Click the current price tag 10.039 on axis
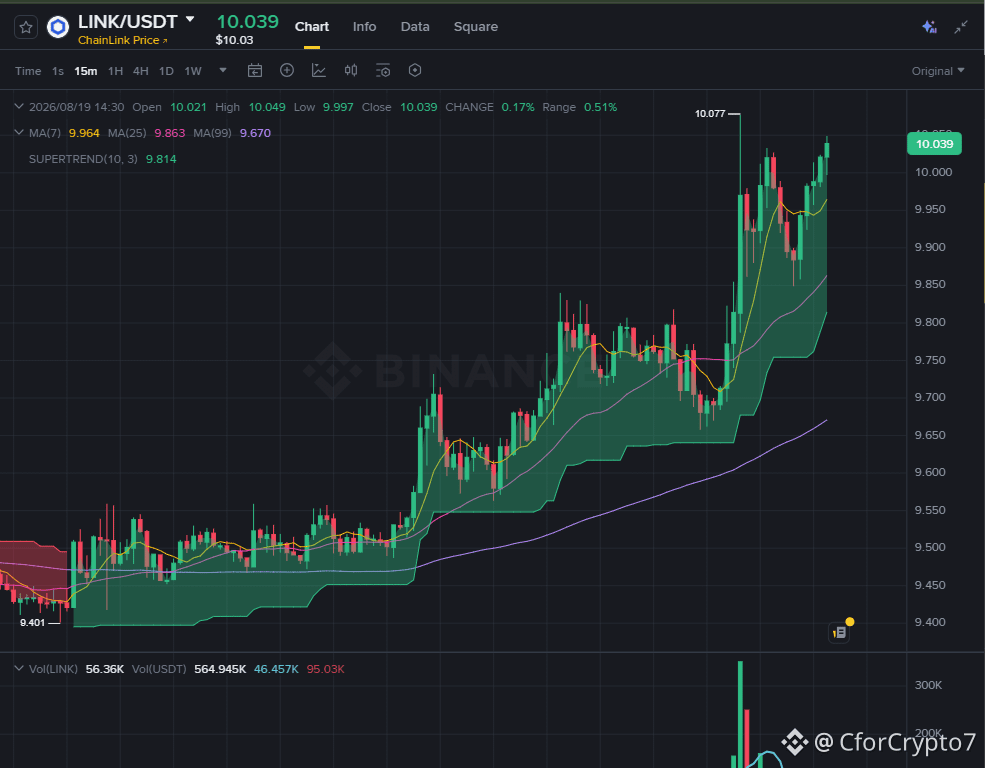 point(934,144)
